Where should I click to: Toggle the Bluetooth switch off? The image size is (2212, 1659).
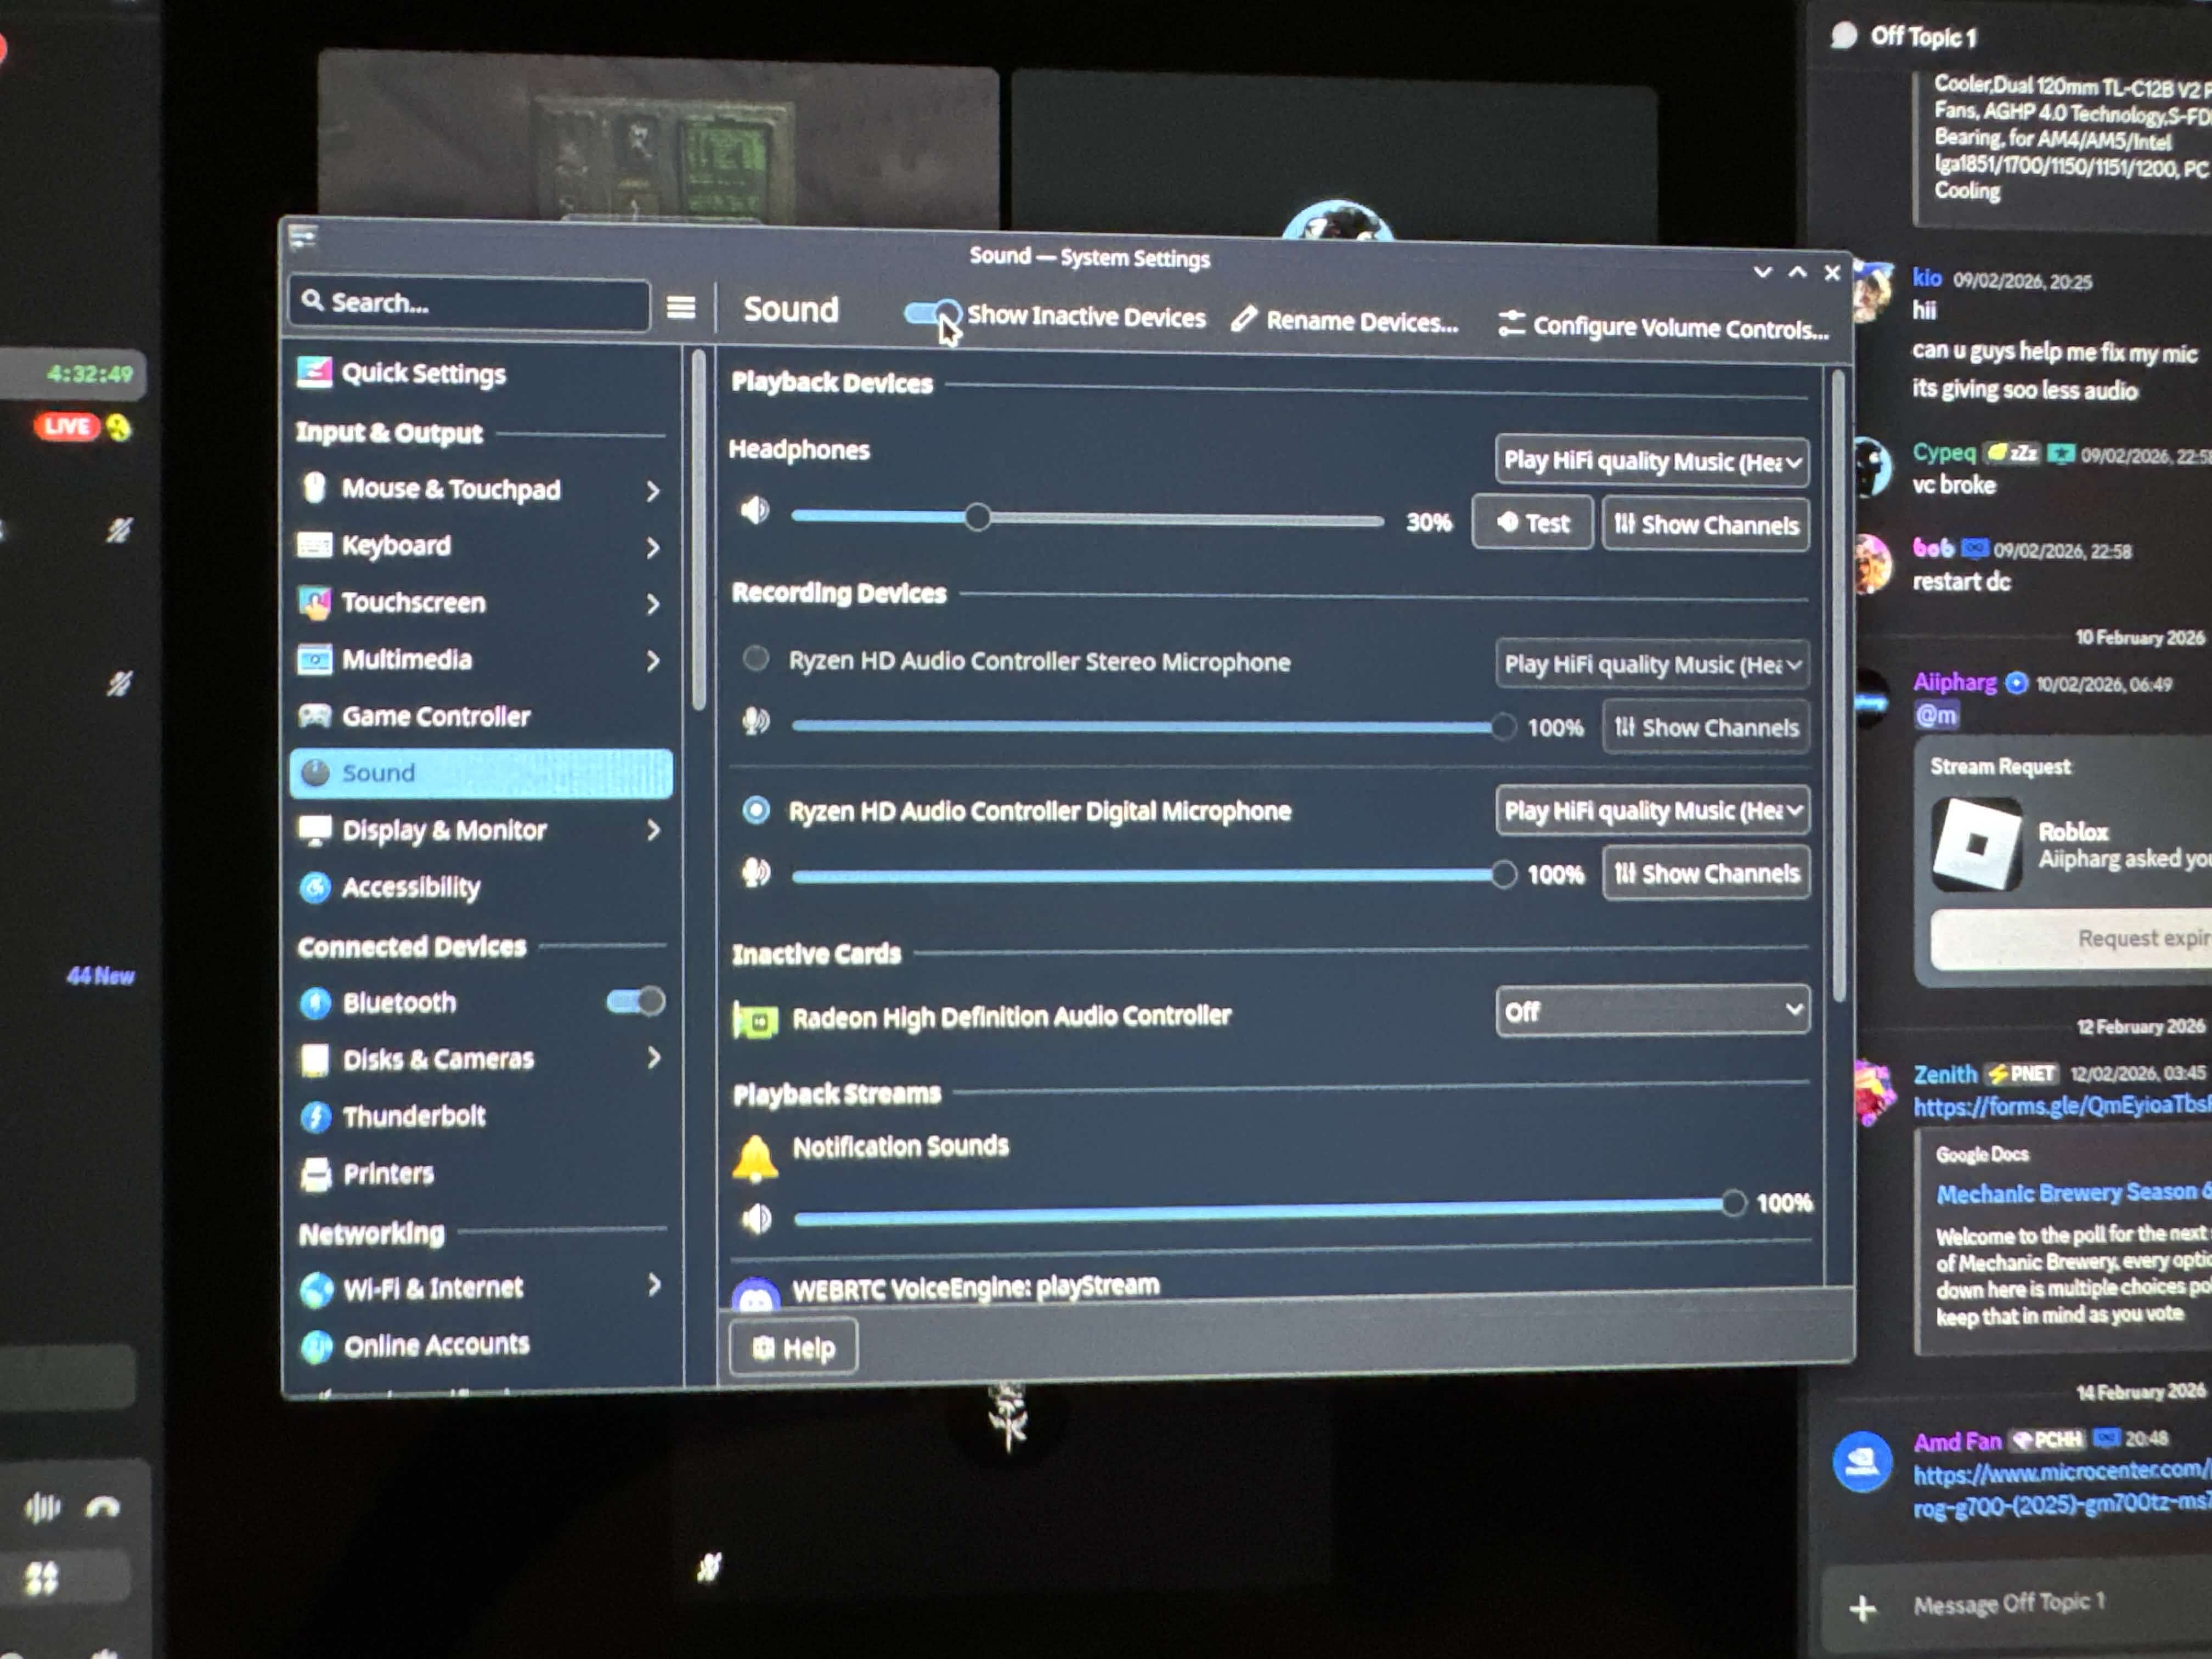pyautogui.click(x=636, y=1001)
